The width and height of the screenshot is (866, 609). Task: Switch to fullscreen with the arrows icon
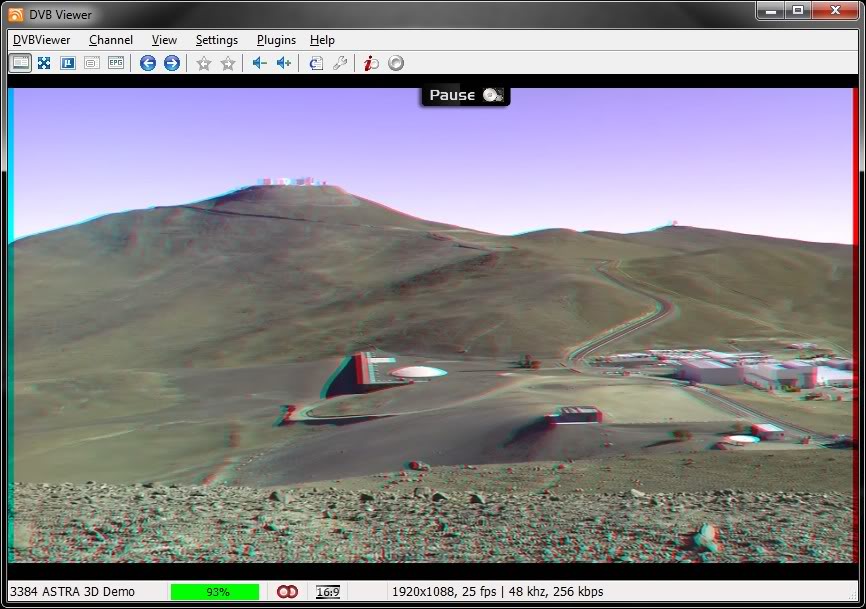click(x=44, y=63)
